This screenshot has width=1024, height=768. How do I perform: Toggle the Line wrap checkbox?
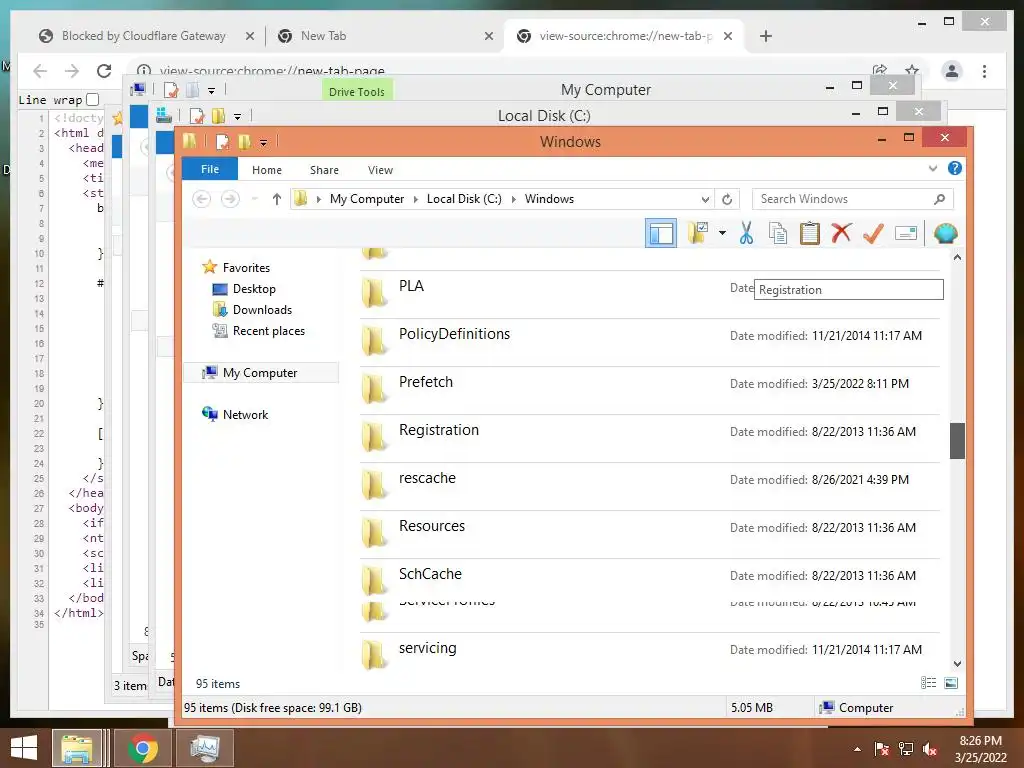pos(93,99)
